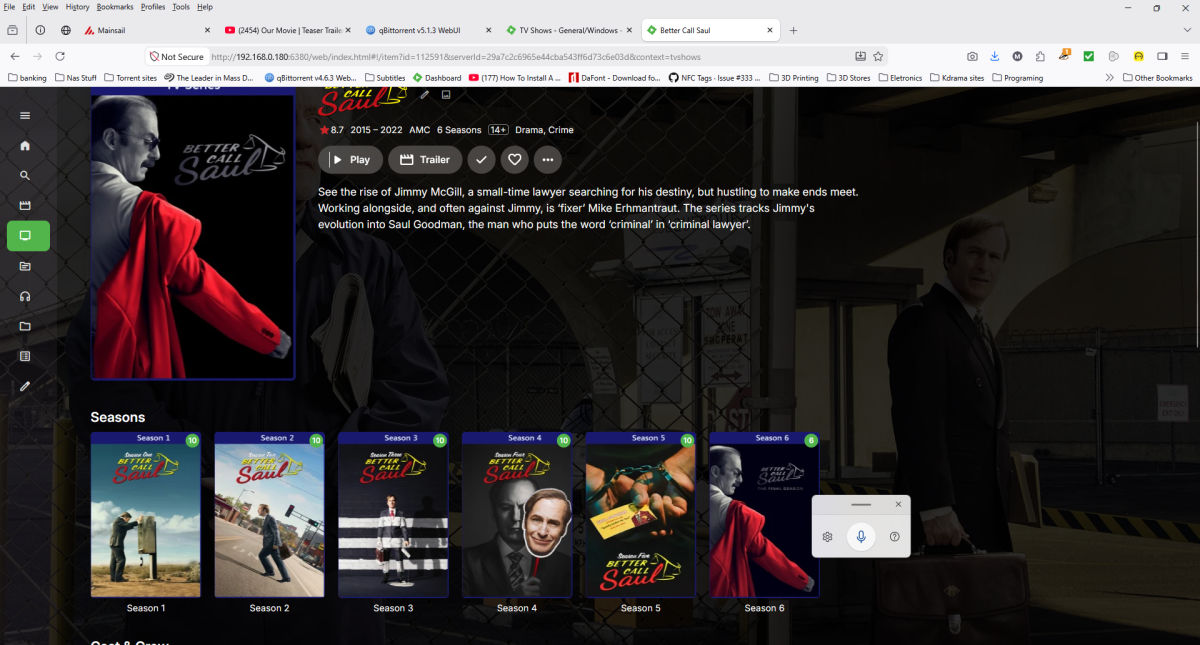Open the pencil icon in sidebar

pyautogui.click(x=25, y=386)
